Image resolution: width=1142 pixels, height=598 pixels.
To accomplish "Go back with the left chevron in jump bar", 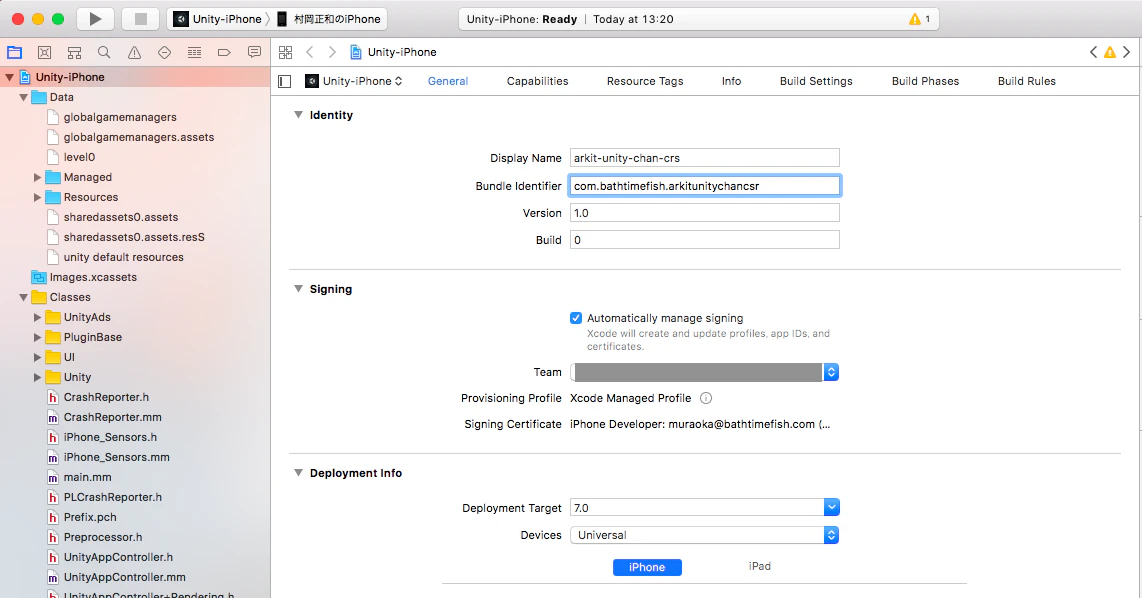I will coord(310,52).
